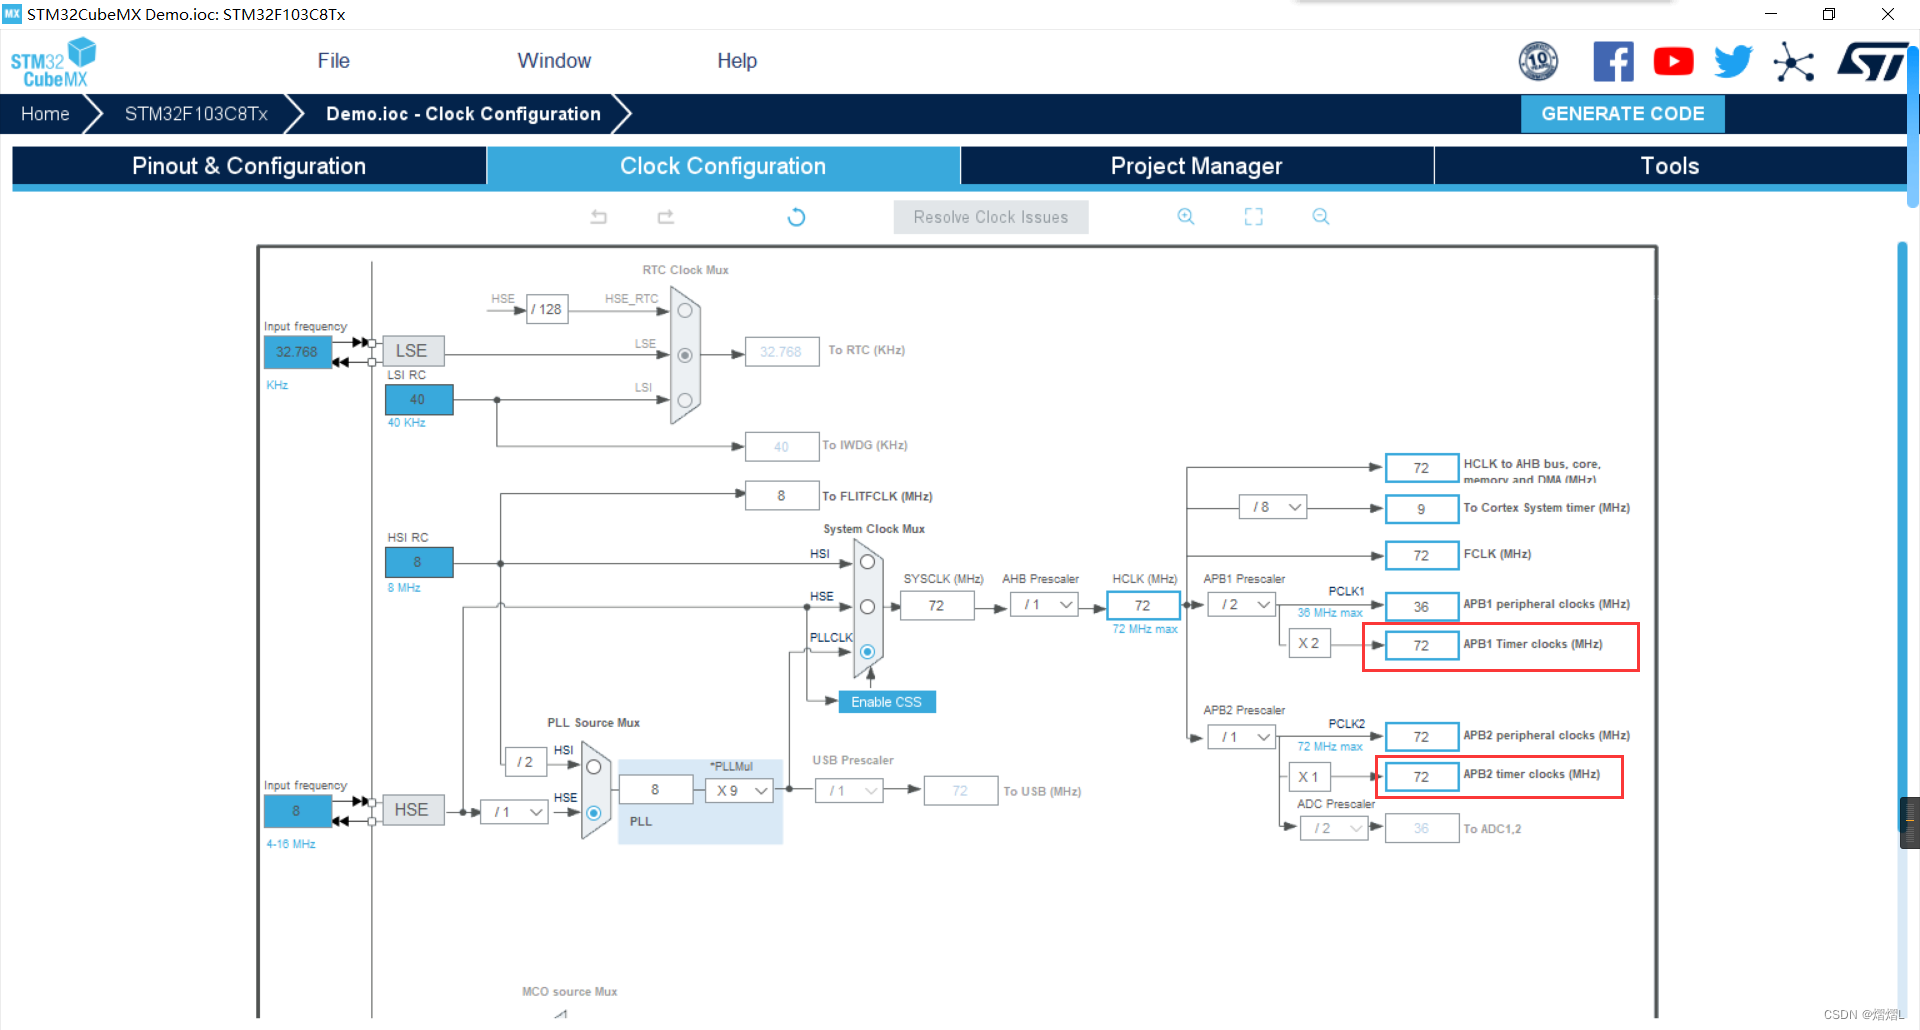The width and height of the screenshot is (1920, 1030).
Task: Click the GENERATE CODE button
Action: [1623, 114]
